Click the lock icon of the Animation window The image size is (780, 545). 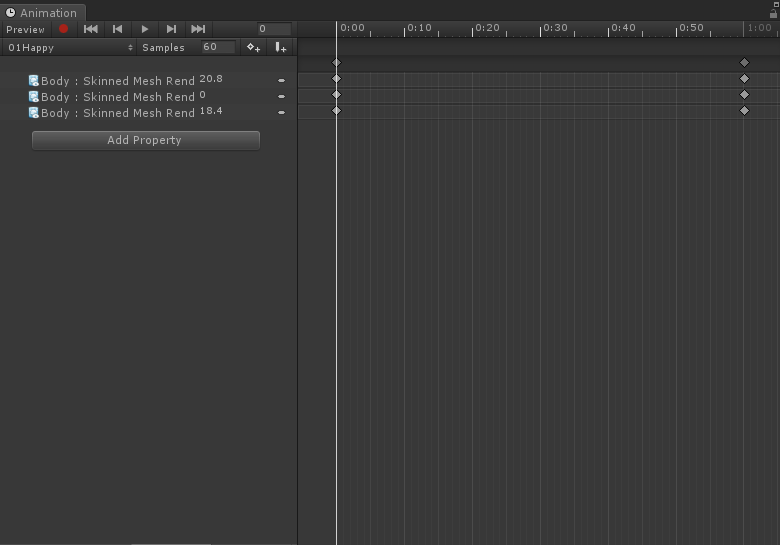[x=773, y=14]
